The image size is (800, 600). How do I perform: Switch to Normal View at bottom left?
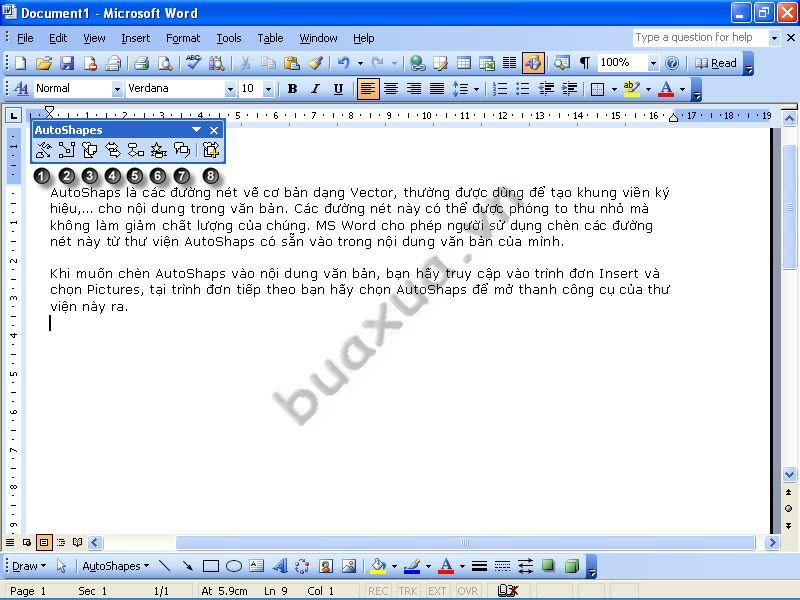[x=10, y=542]
